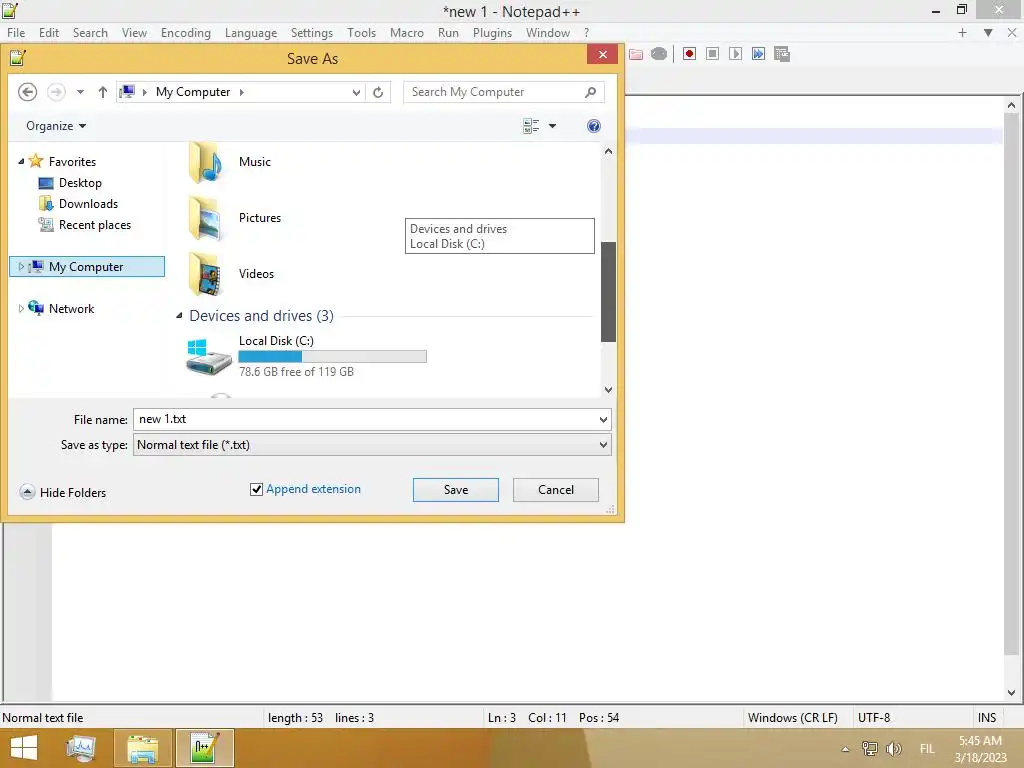The image size is (1024, 768).
Task: Collapse the Favorites tree group
Action: [x=21, y=161]
